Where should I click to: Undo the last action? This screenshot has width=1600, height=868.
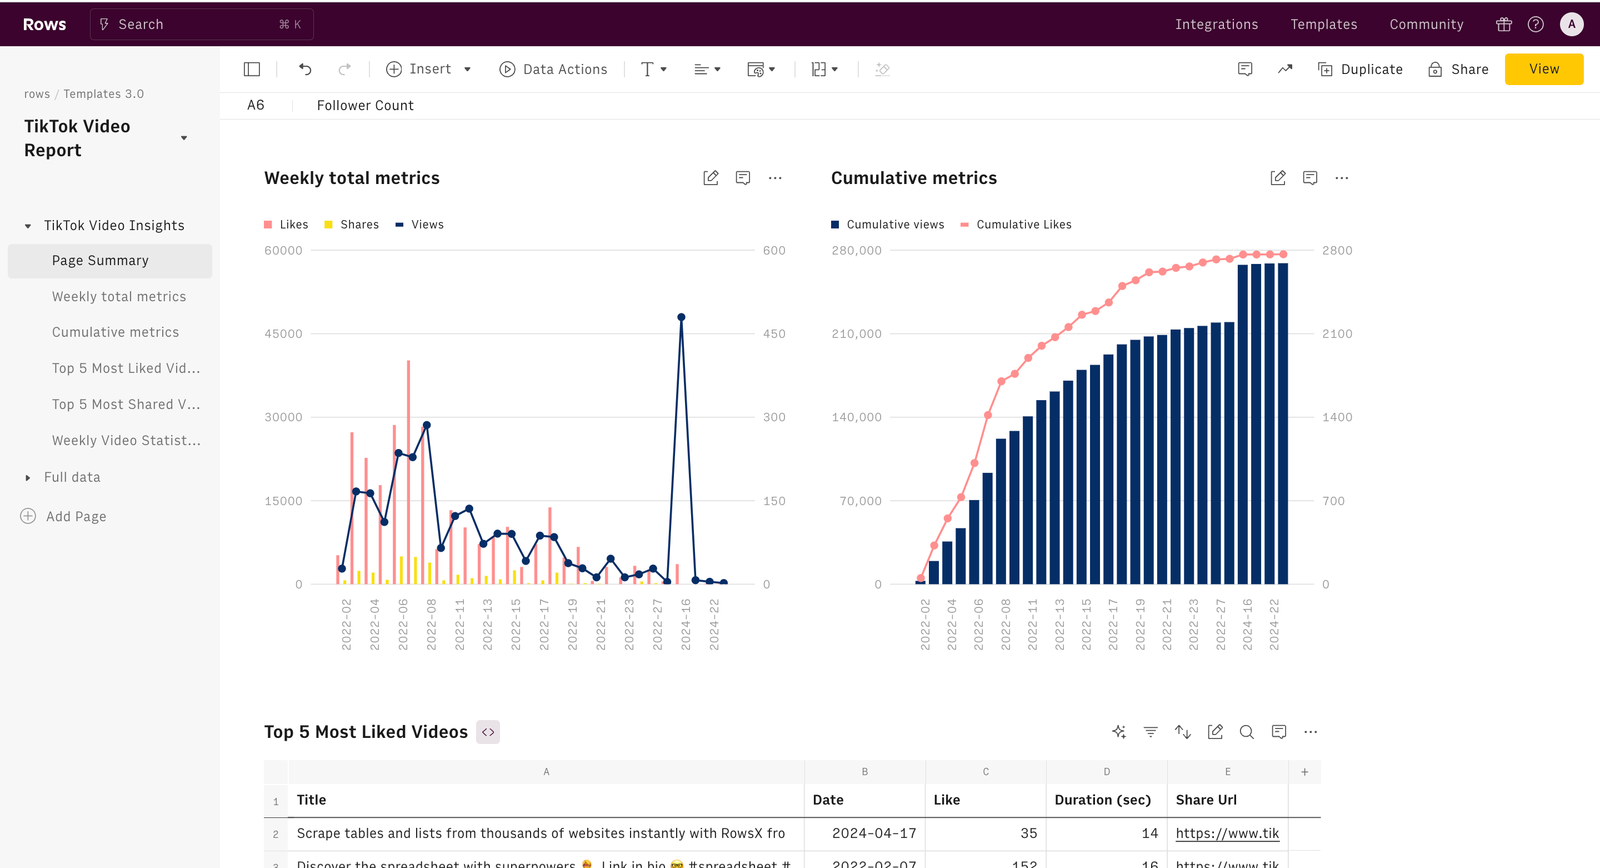[x=305, y=69]
